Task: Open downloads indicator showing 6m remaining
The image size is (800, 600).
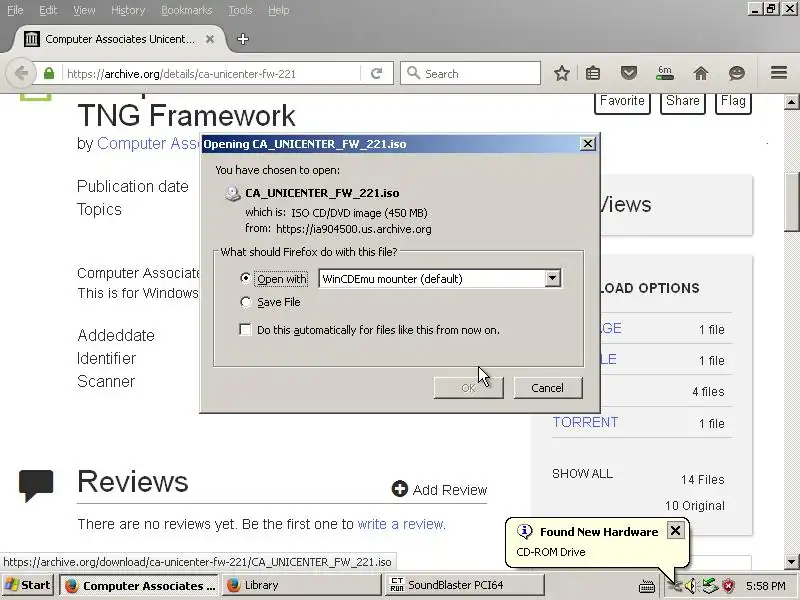Action: (x=665, y=73)
